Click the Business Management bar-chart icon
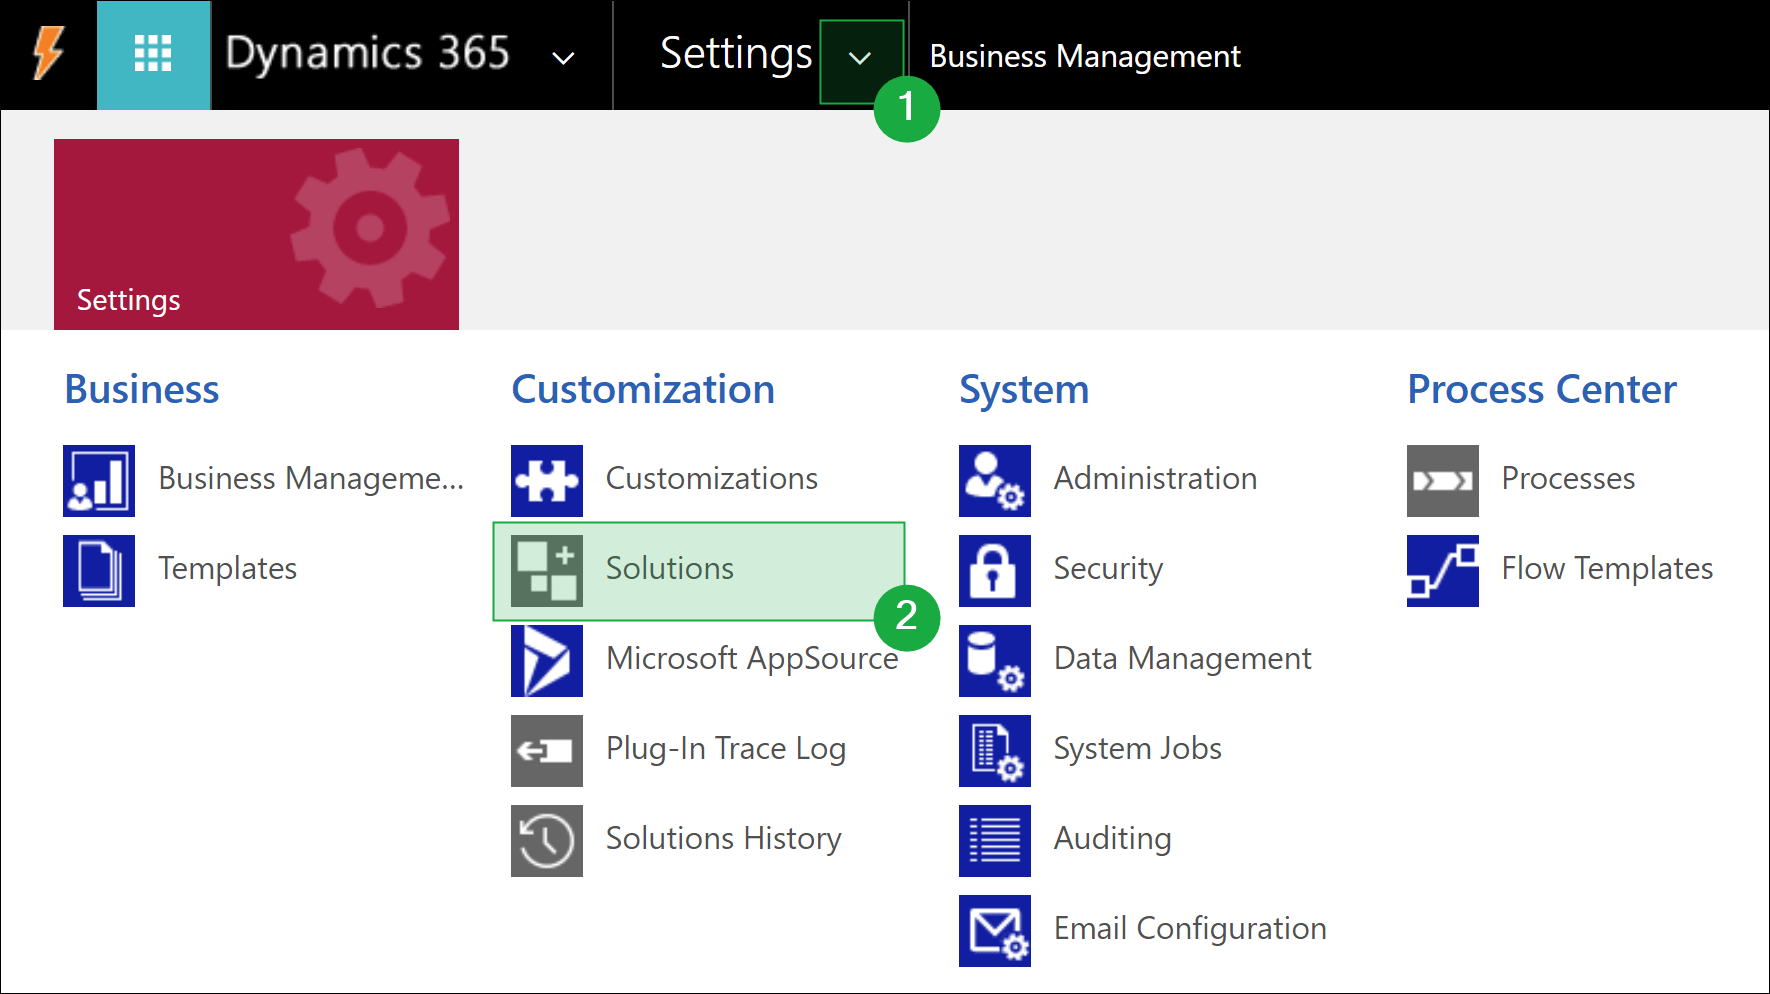This screenshot has height=994, width=1770. [x=99, y=481]
